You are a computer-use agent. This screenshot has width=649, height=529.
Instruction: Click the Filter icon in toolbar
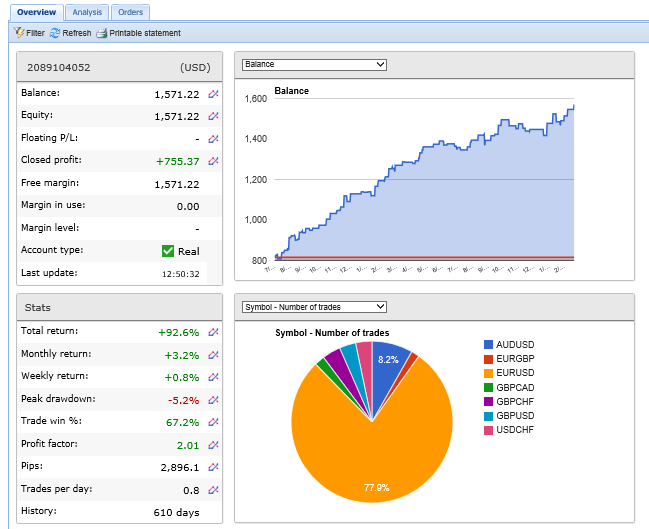pyautogui.click(x=20, y=33)
